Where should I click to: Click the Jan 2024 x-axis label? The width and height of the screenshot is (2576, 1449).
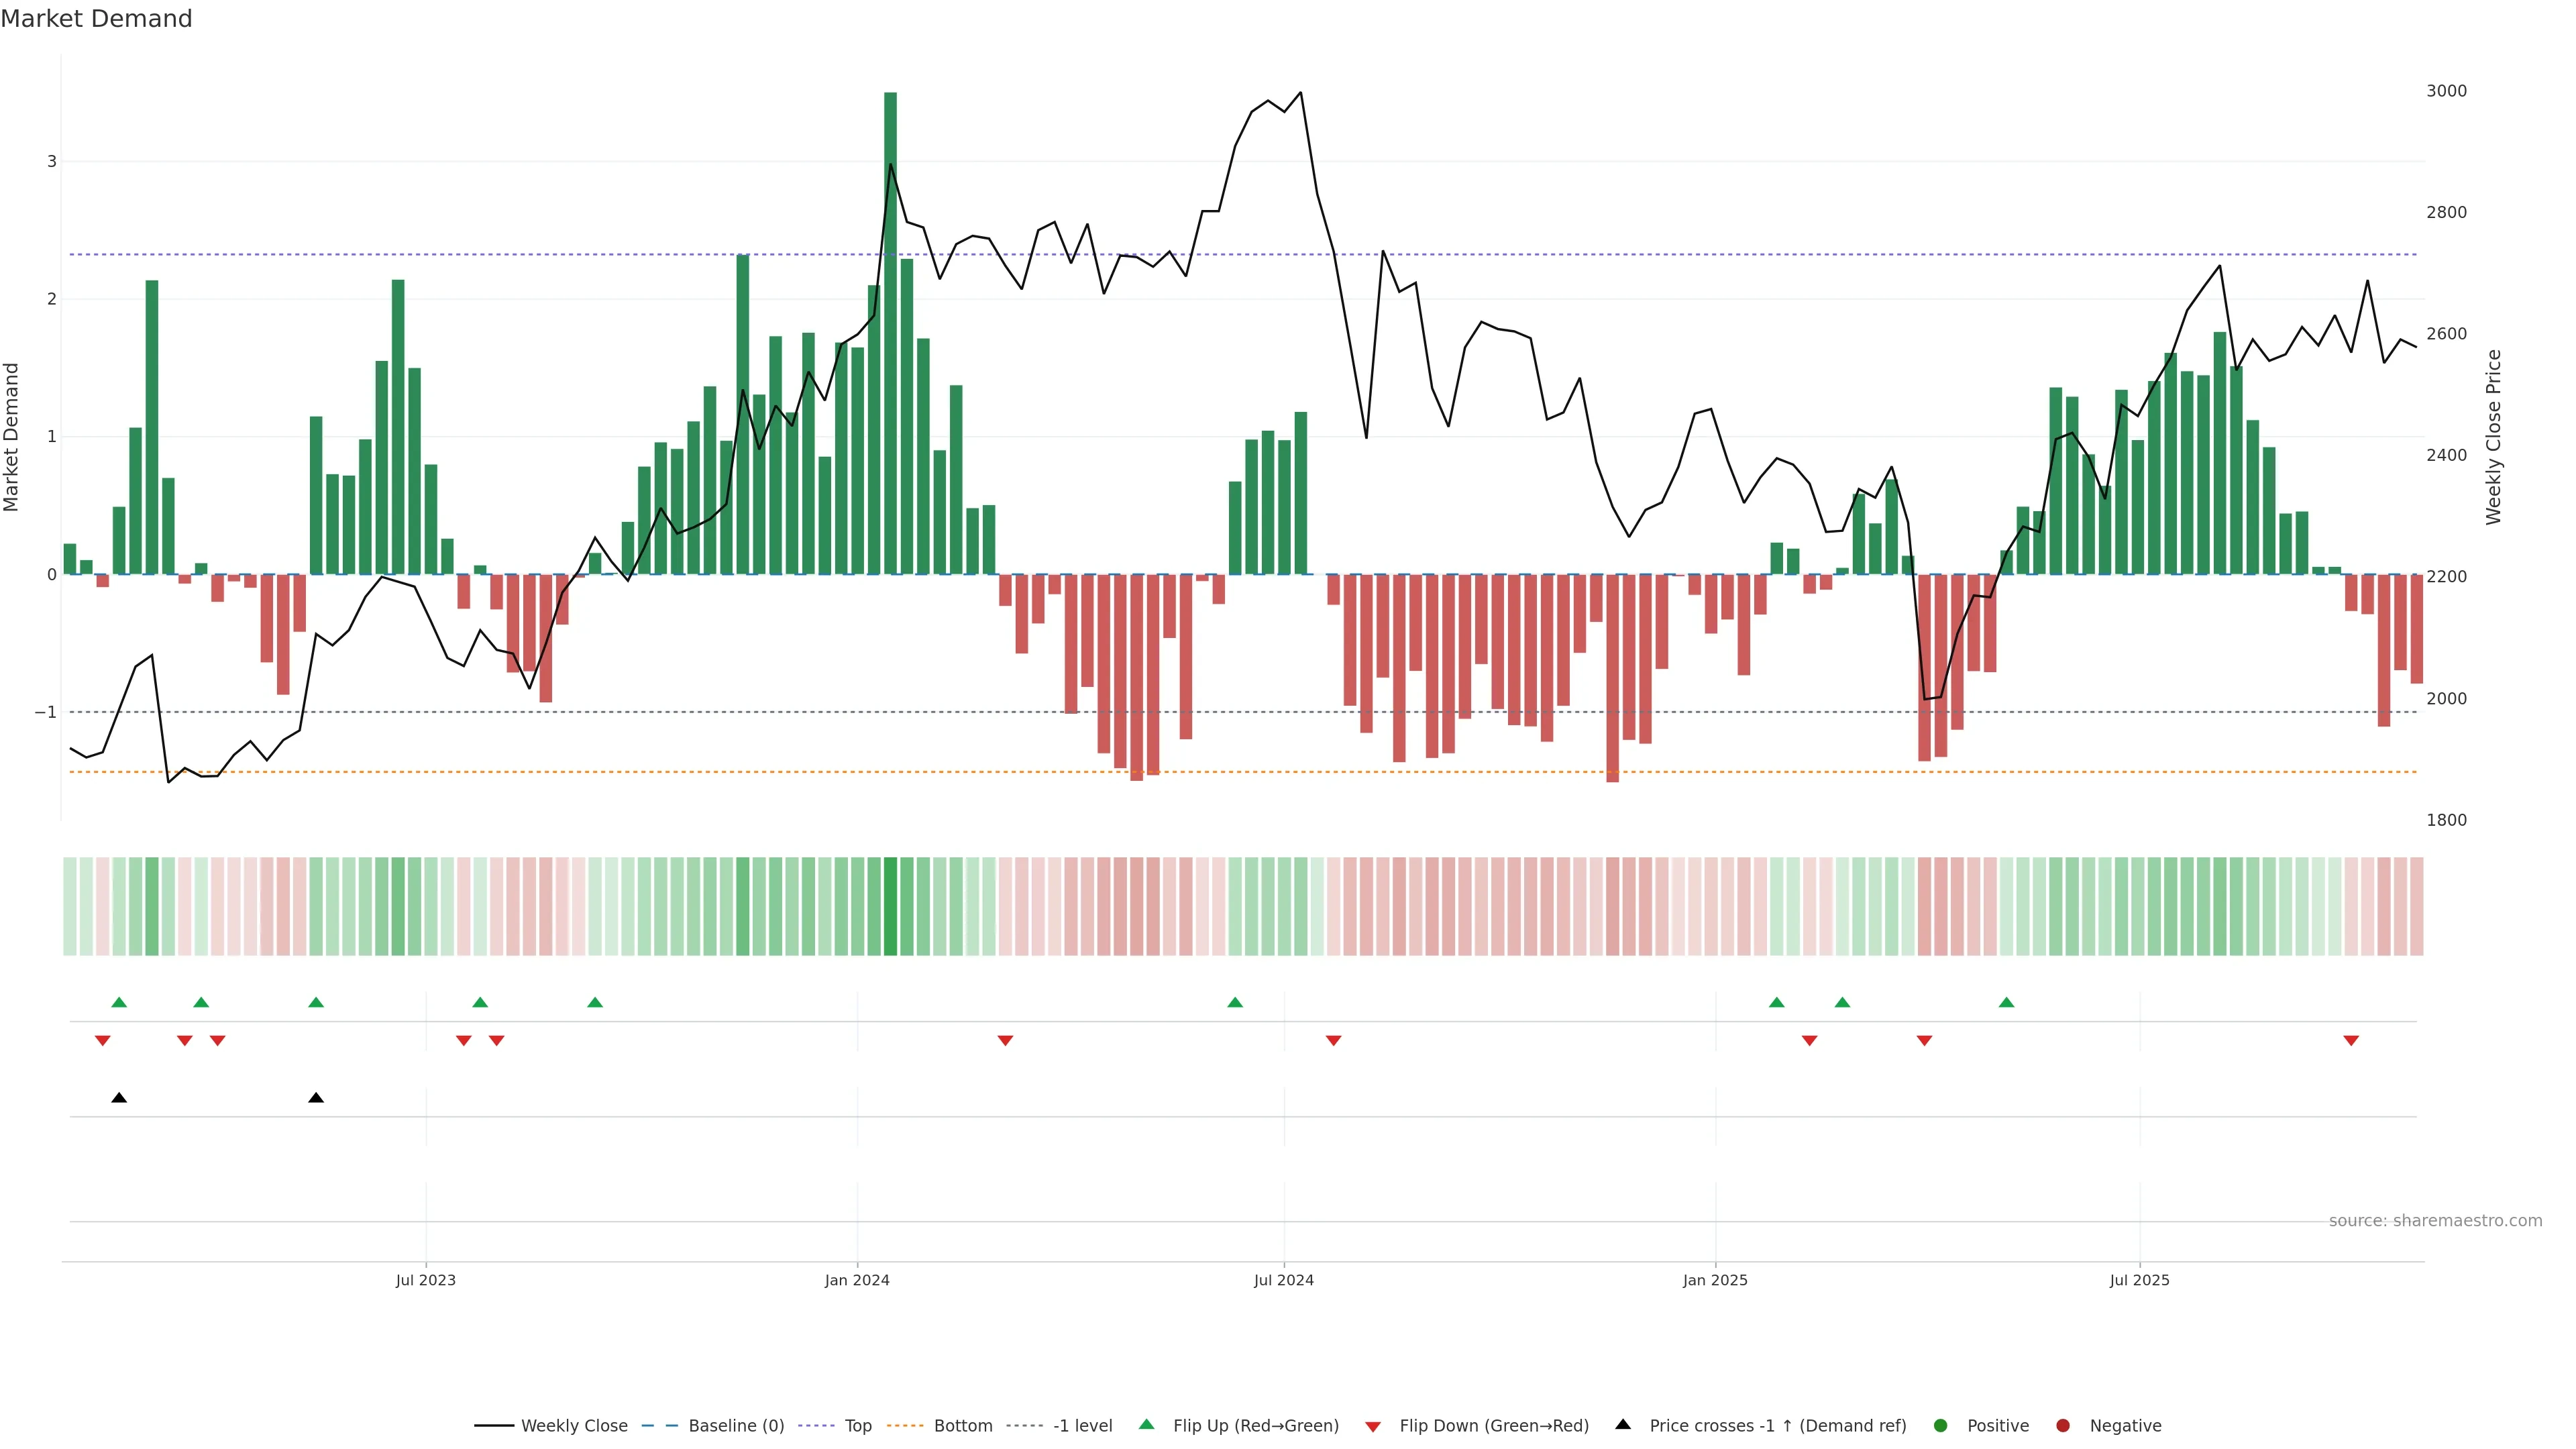[x=857, y=1280]
